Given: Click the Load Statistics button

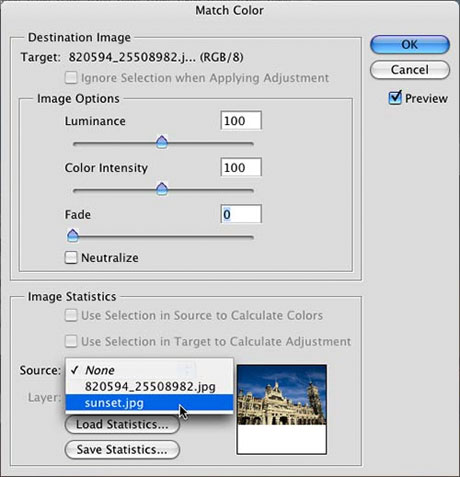Looking at the screenshot, I should point(122,424).
